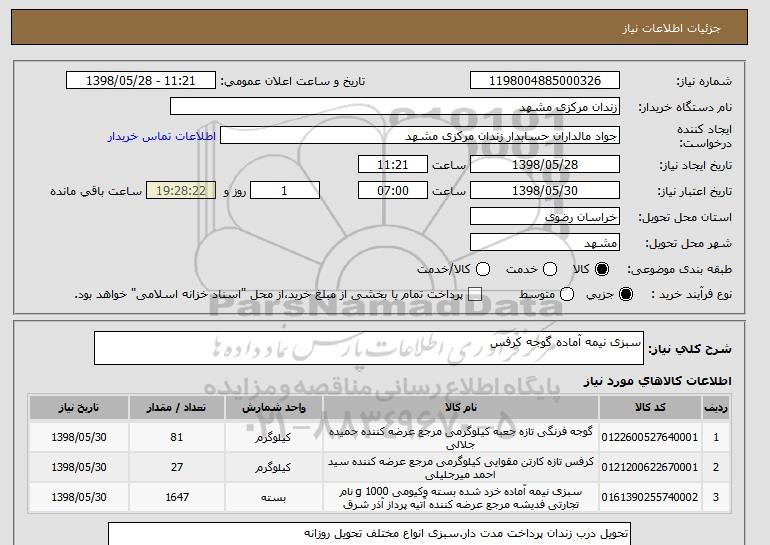The width and height of the screenshot is (770, 545).
Task: Click the گوجه فرنگی تازه item name
Action: pos(461,438)
